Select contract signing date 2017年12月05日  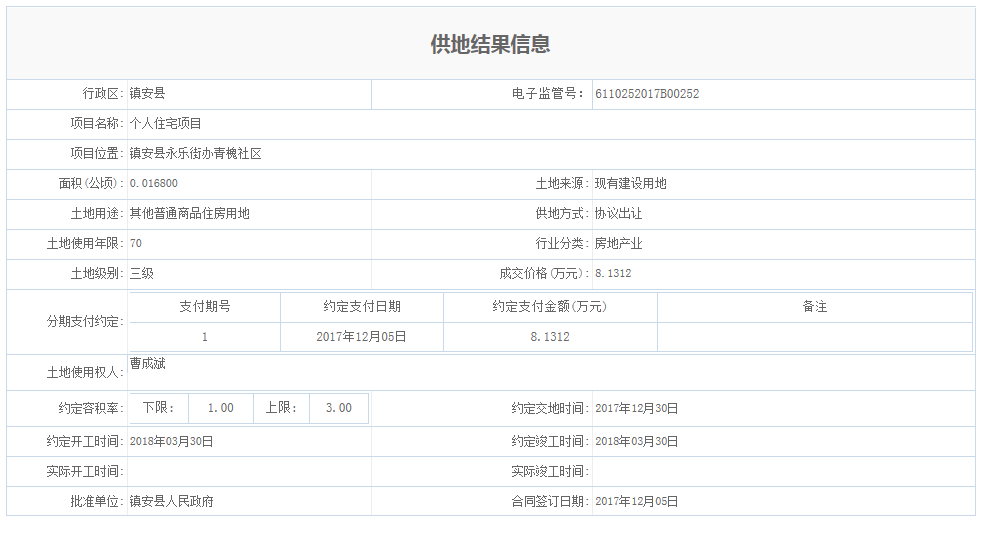(x=637, y=502)
